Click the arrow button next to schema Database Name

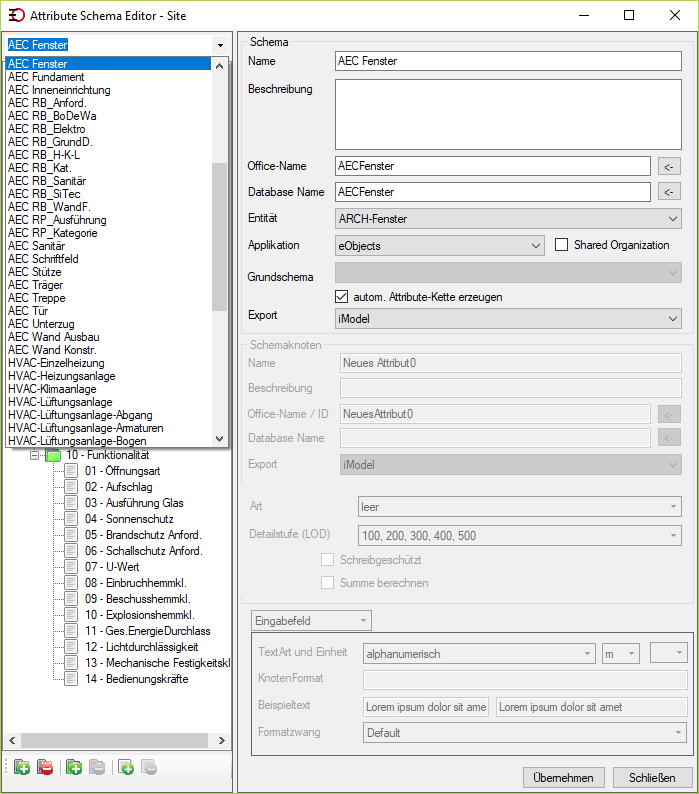(x=669, y=192)
